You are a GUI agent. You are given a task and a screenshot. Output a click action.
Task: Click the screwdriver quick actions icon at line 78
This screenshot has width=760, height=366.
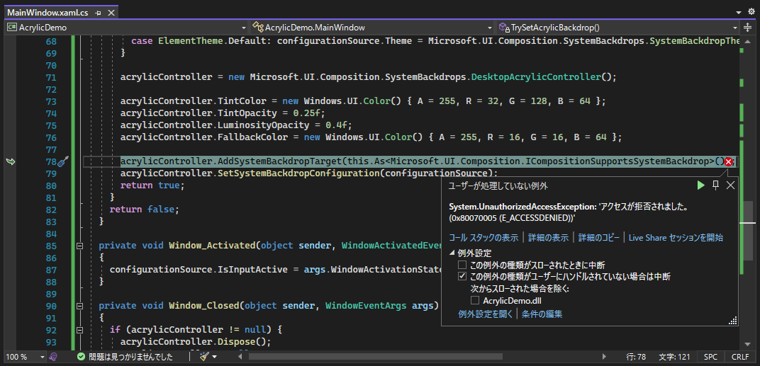coord(63,162)
